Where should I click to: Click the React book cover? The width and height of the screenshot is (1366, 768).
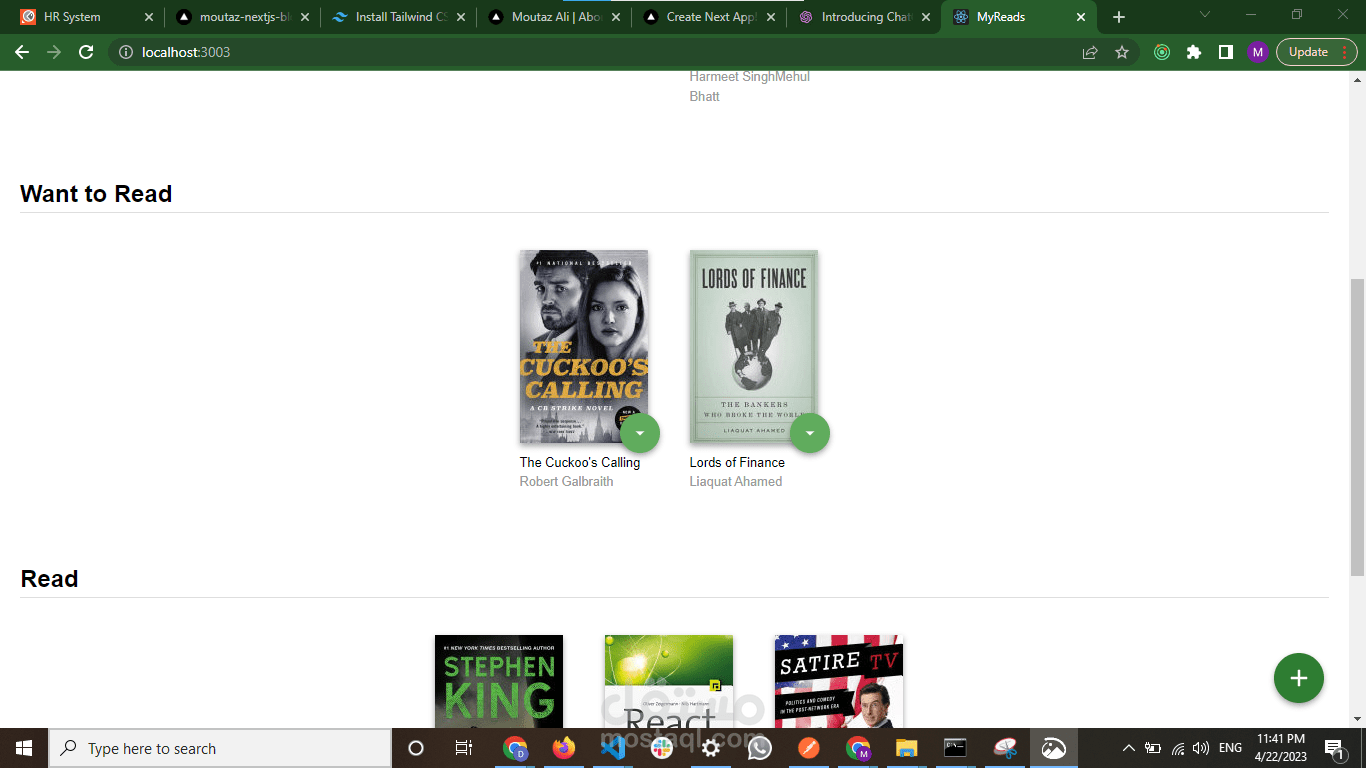click(x=669, y=681)
